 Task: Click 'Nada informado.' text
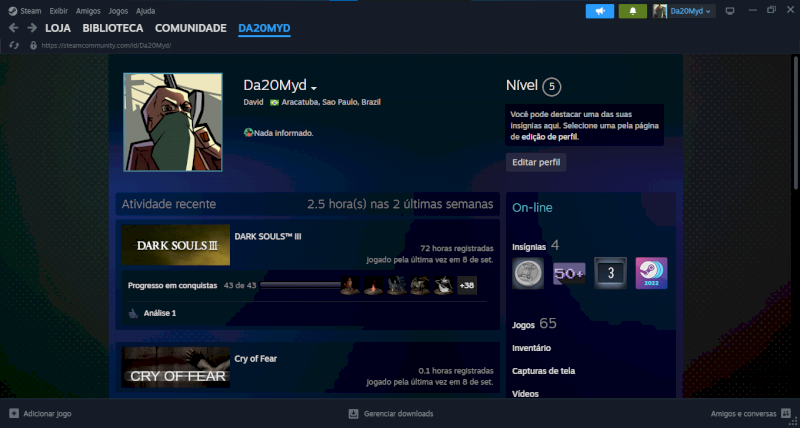[x=284, y=133]
